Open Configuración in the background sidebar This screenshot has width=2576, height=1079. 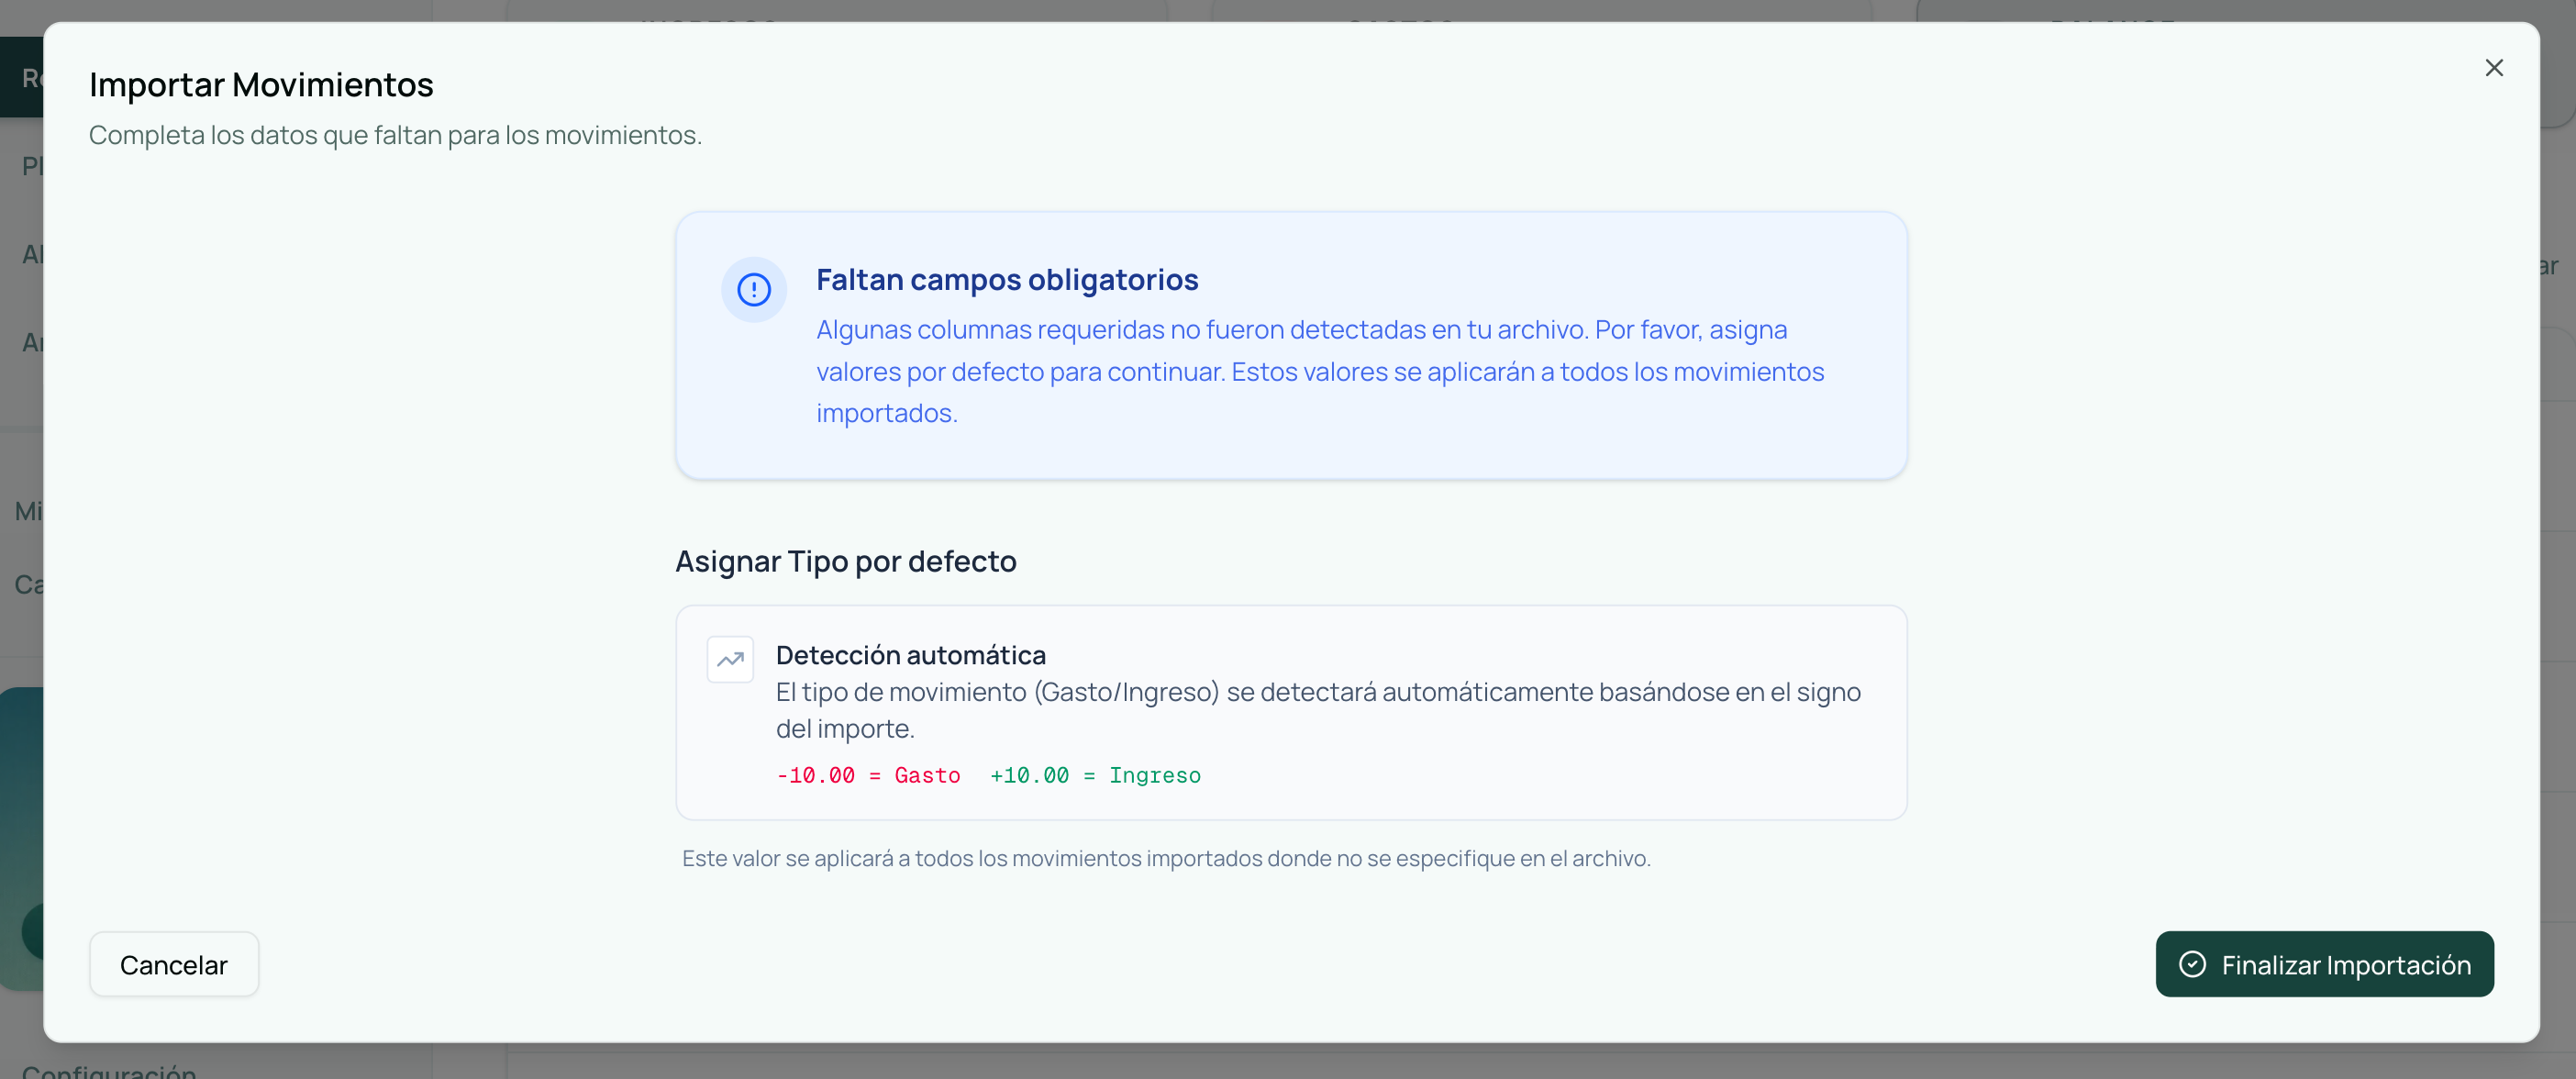coord(108,1071)
